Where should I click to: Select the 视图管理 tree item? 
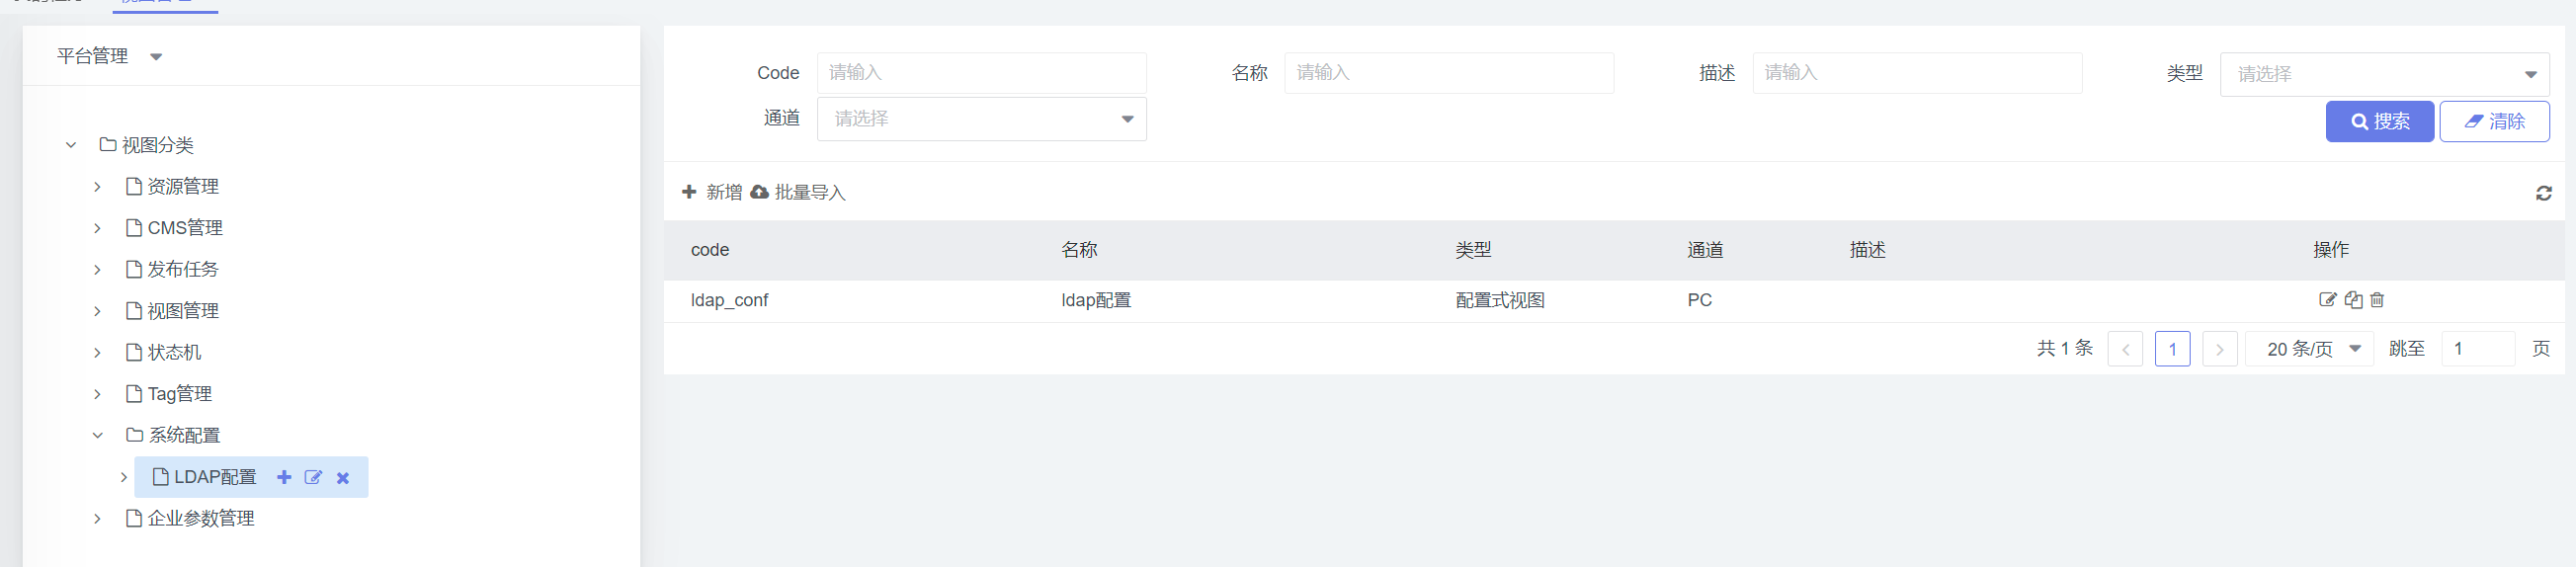(x=183, y=311)
